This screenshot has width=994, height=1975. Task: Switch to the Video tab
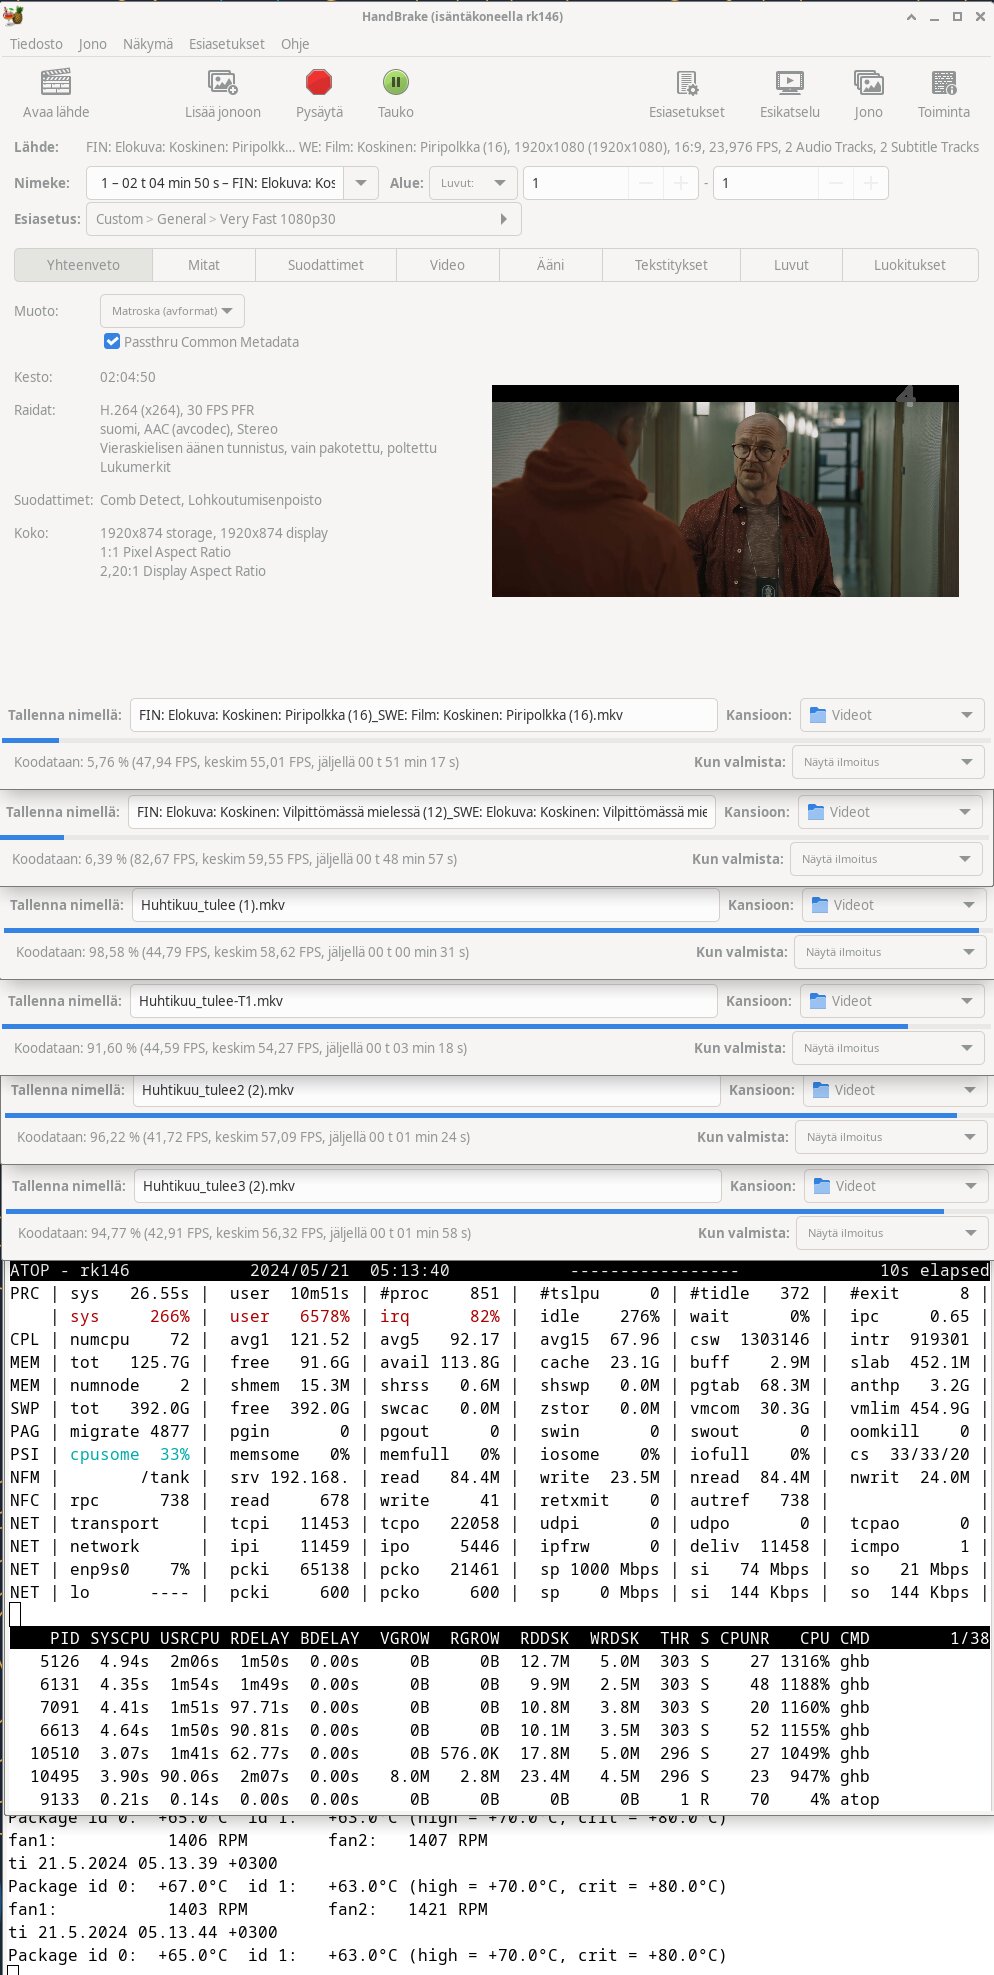click(447, 265)
